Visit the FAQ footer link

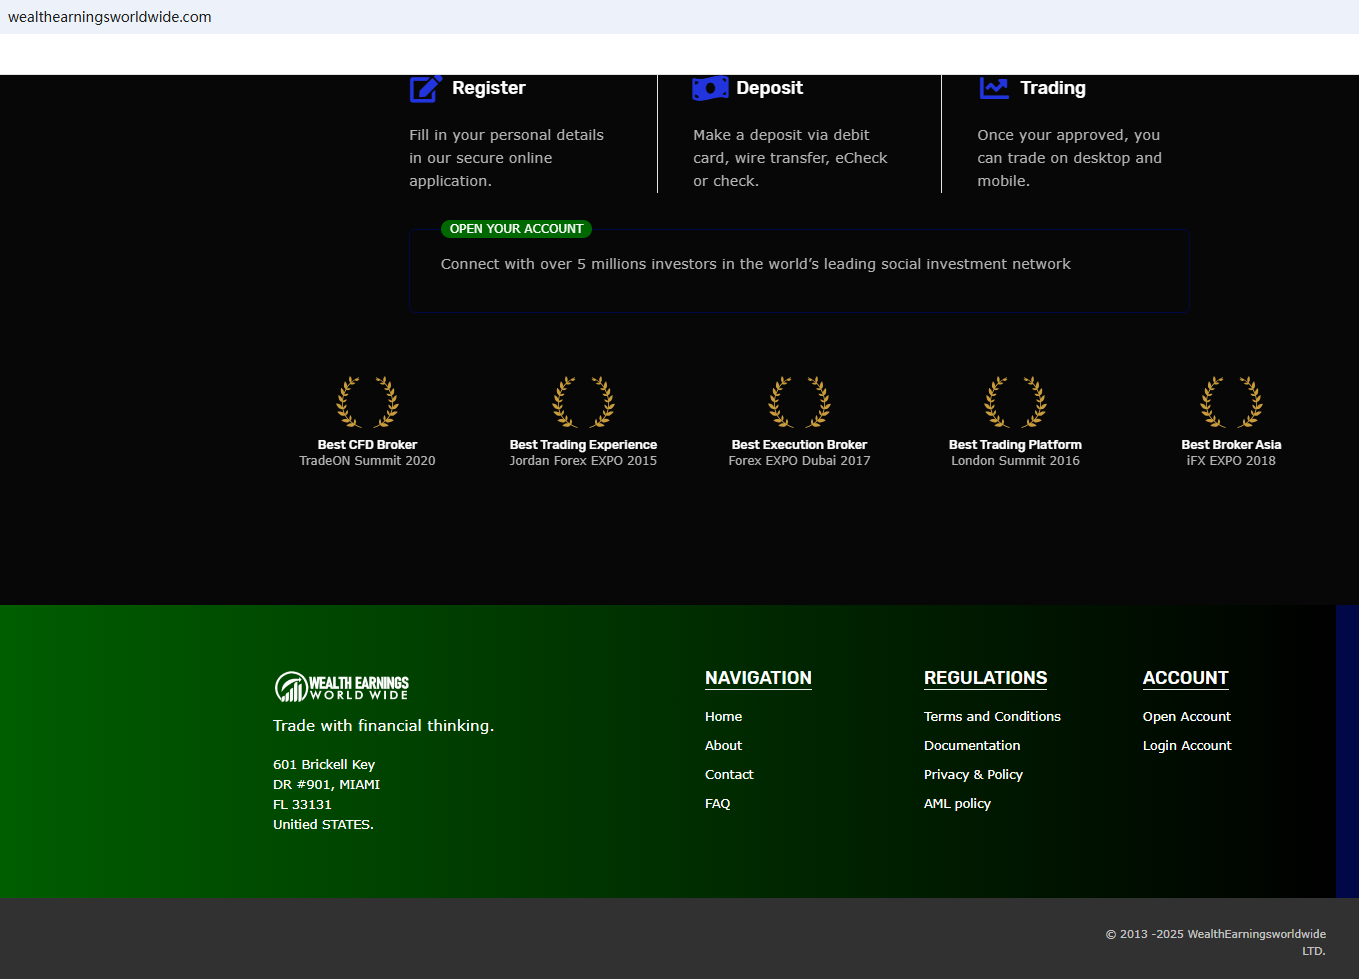pyautogui.click(x=717, y=804)
